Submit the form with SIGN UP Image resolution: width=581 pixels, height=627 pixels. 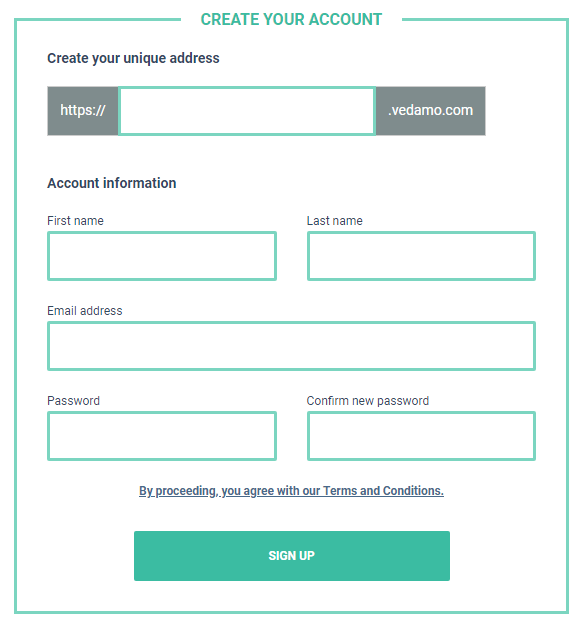(291, 555)
